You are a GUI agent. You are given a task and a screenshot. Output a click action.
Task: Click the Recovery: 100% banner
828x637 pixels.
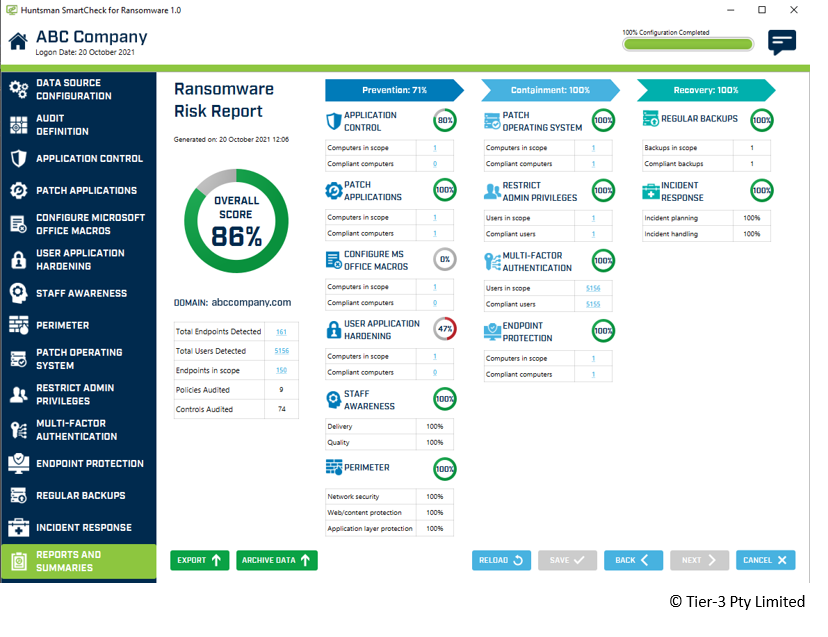tap(705, 90)
